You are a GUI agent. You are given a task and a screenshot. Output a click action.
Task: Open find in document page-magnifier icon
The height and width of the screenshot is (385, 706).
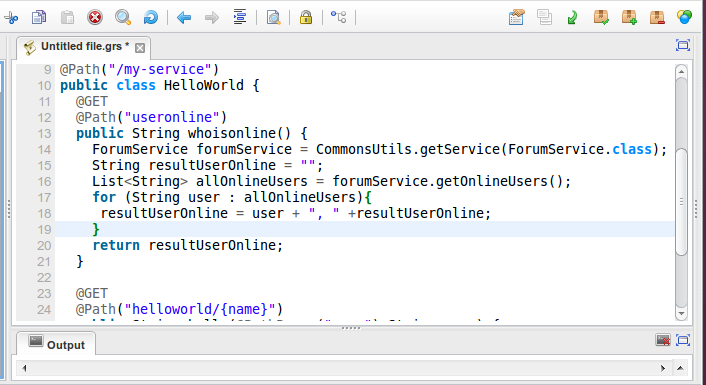click(x=273, y=18)
